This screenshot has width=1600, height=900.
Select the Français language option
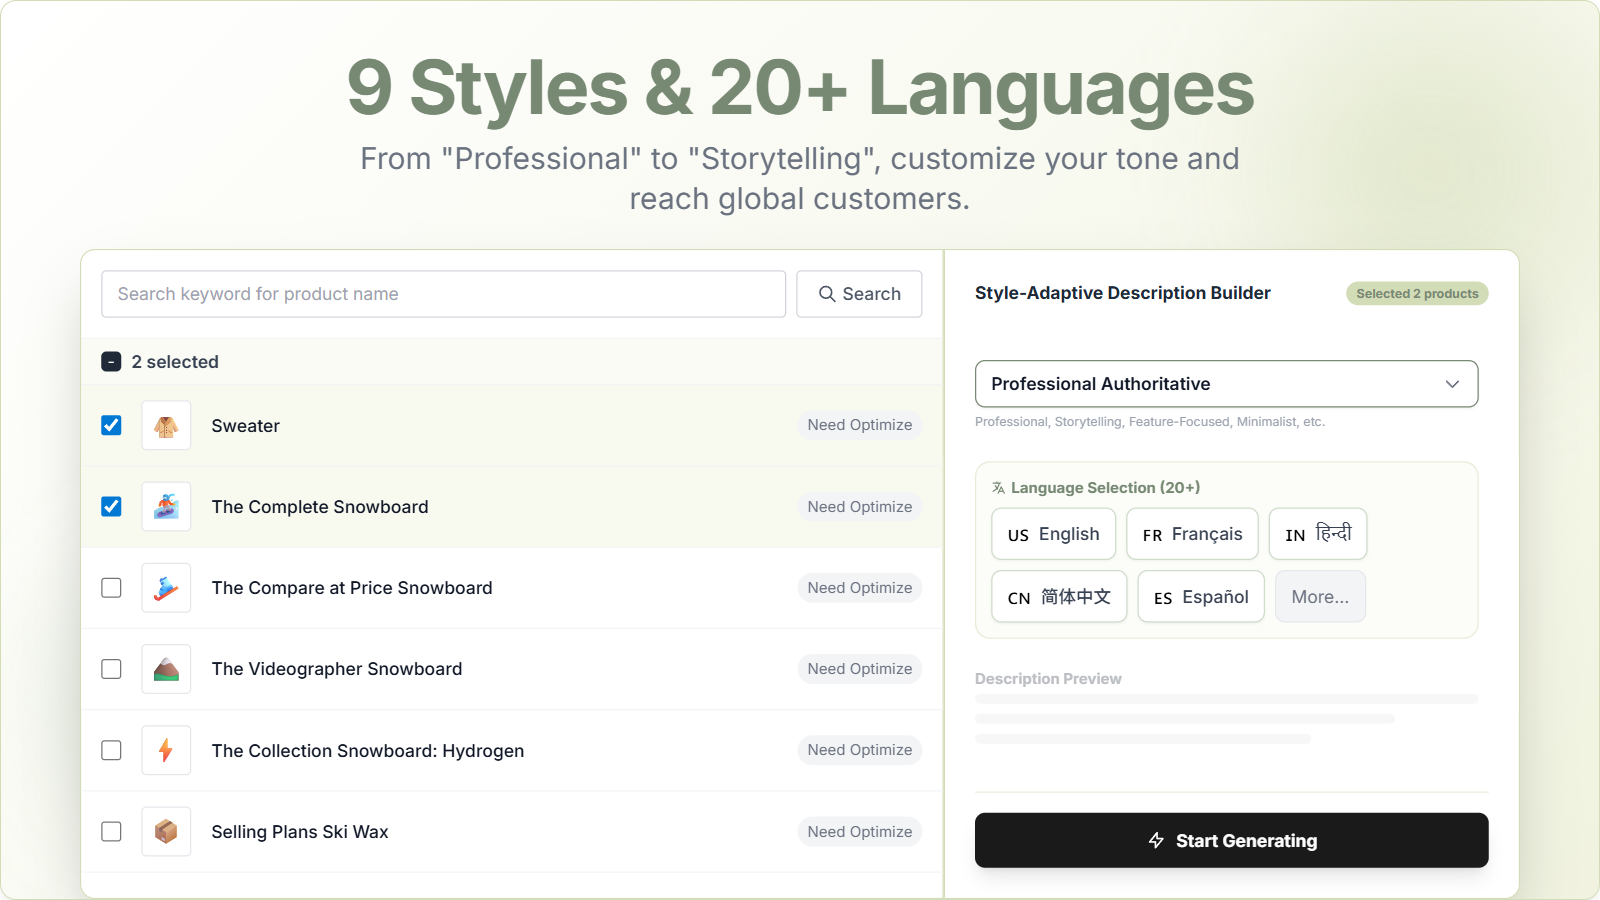click(1192, 534)
